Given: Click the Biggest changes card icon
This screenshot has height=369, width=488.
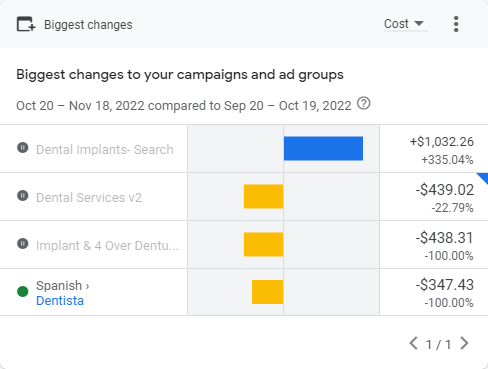Looking at the screenshot, I should 26,24.
